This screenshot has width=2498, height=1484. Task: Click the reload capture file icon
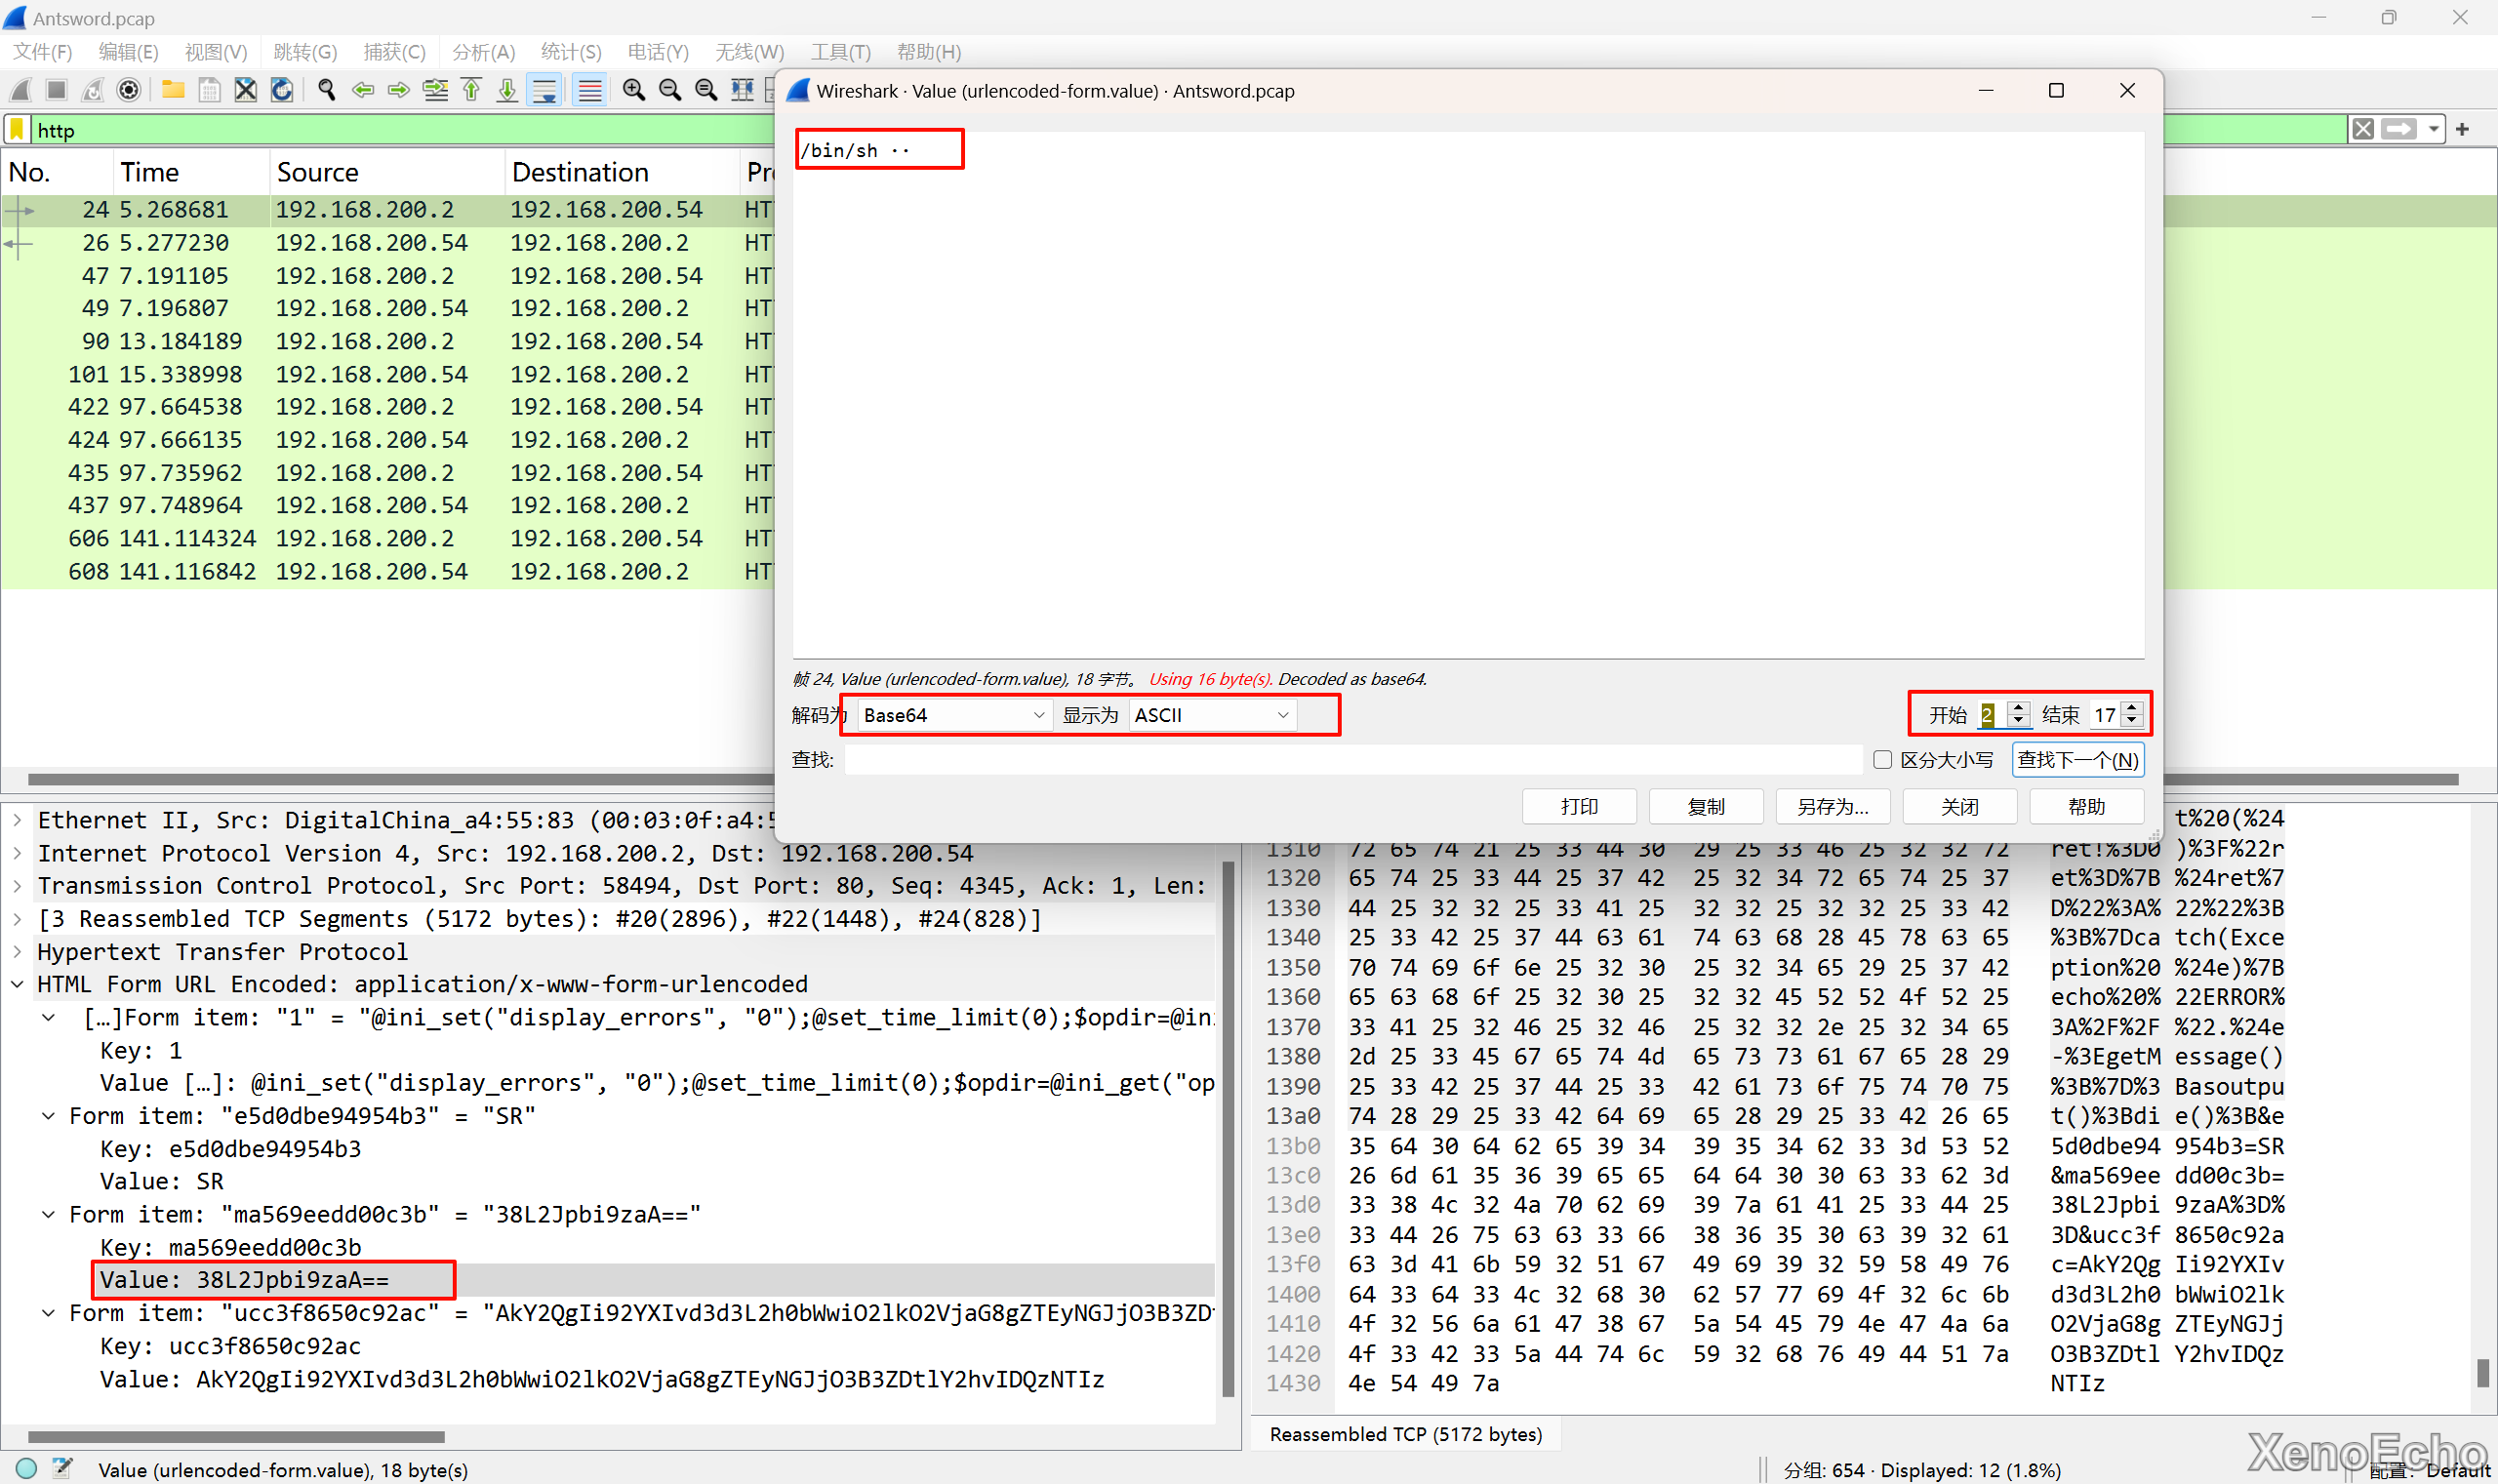(x=282, y=90)
